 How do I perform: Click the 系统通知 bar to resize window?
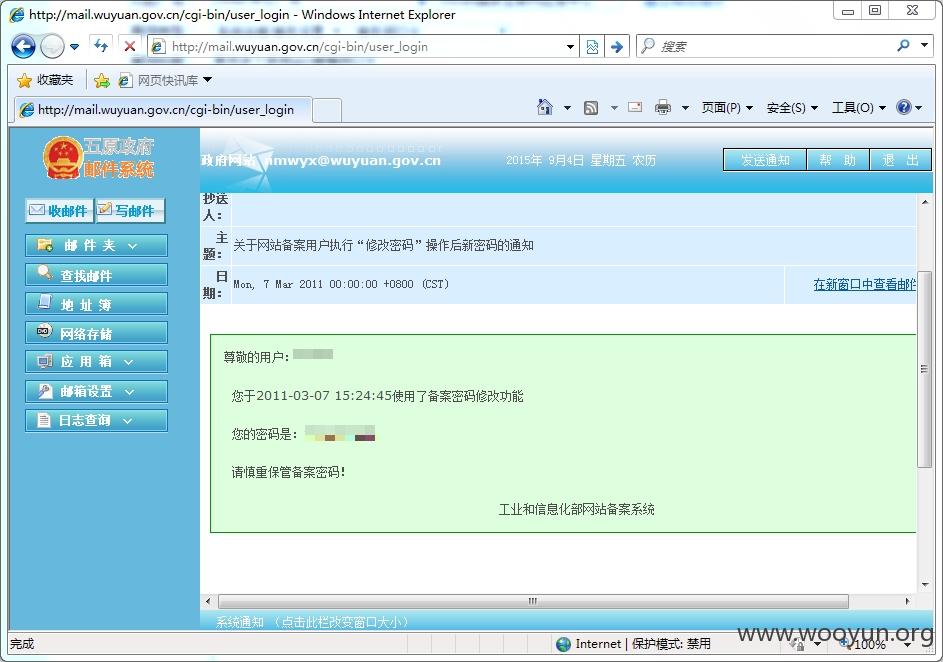coord(565,621)
